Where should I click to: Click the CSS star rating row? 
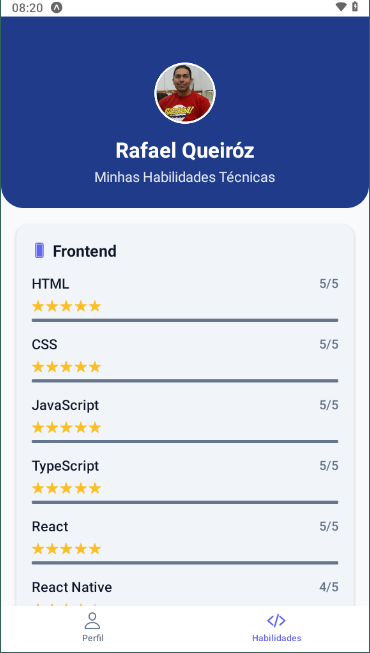[67, 367]
